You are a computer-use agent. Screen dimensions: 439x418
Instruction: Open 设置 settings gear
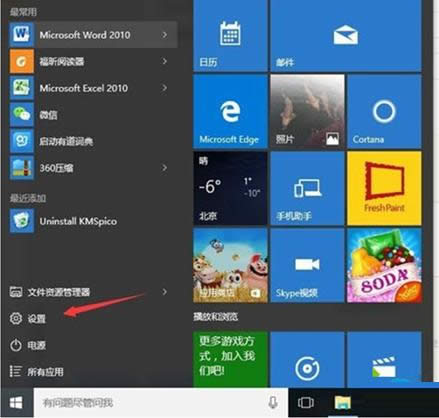click(x=16, y=318)
